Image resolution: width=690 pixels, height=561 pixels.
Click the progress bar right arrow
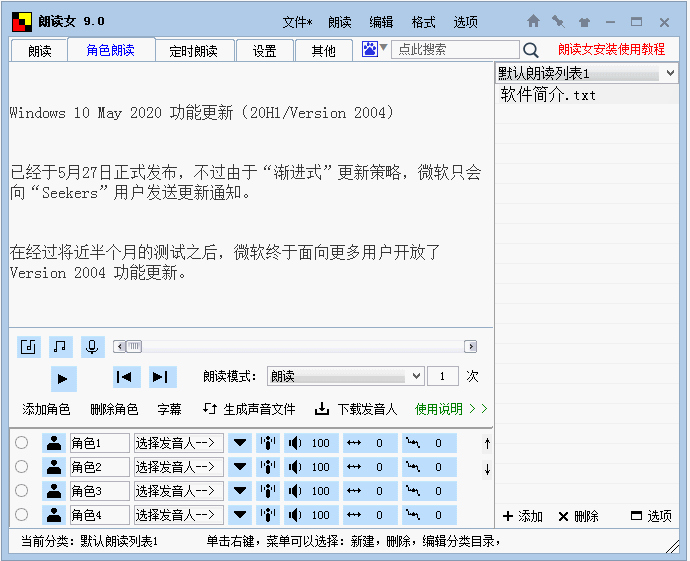[x=471, y=347]
